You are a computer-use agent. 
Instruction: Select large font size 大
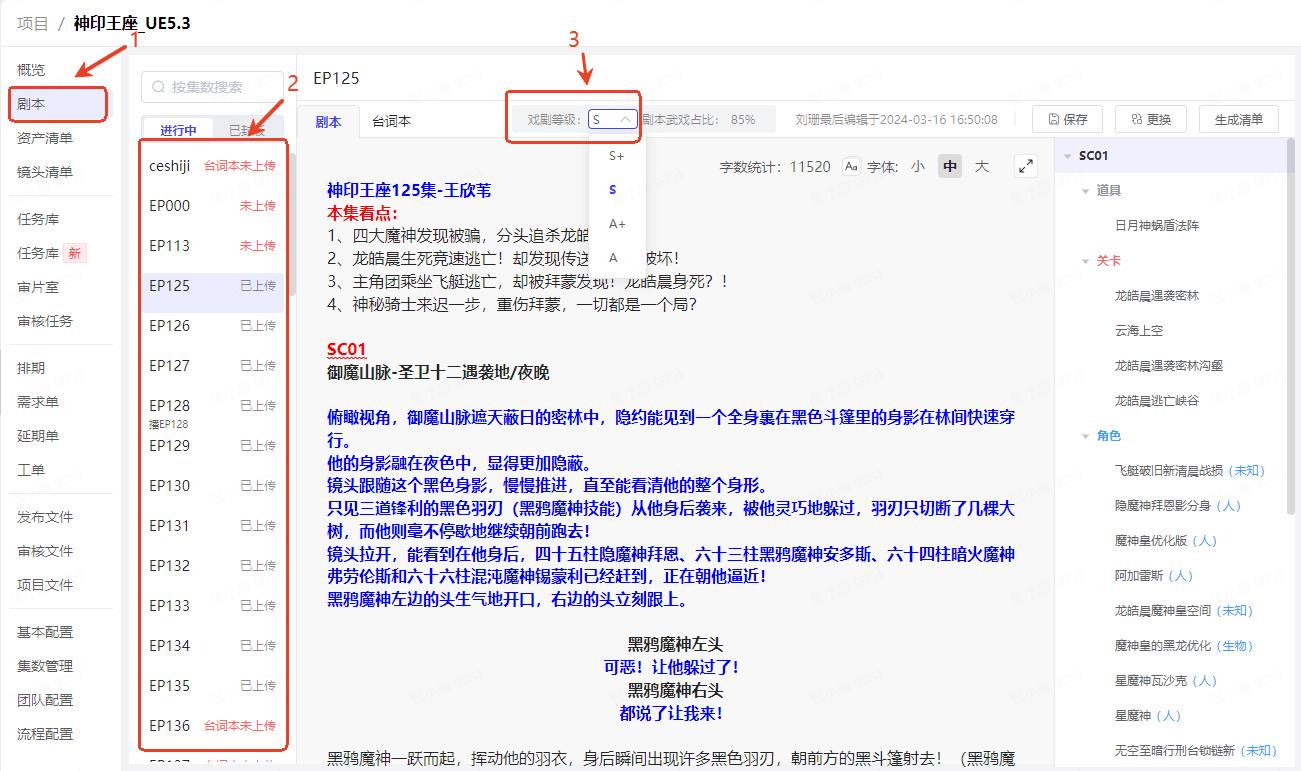982,167
